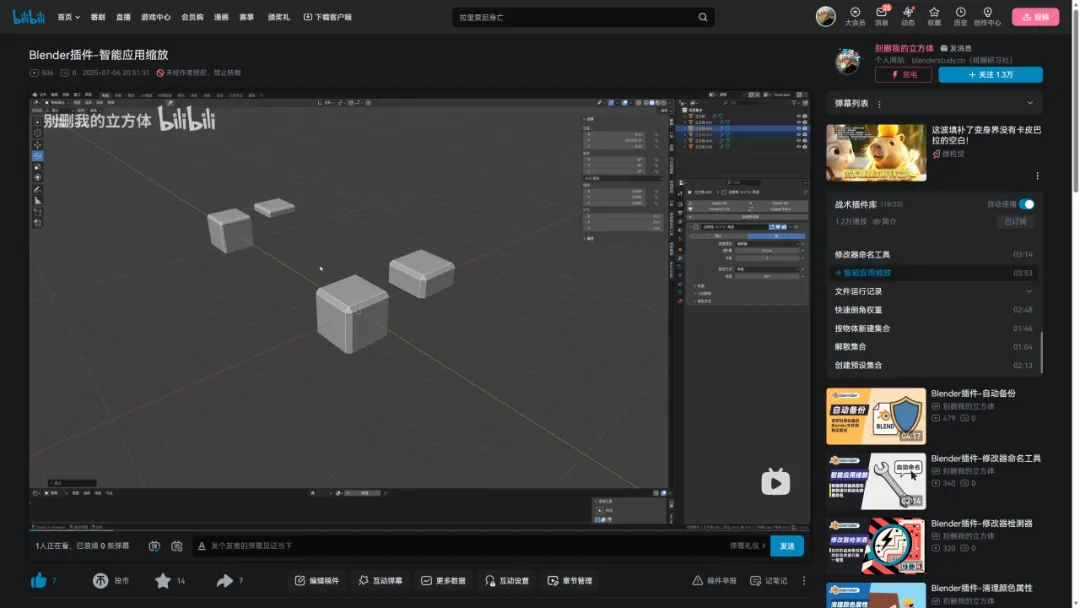
Task: Open more options dots beside 记笔记
Action: 804,580
